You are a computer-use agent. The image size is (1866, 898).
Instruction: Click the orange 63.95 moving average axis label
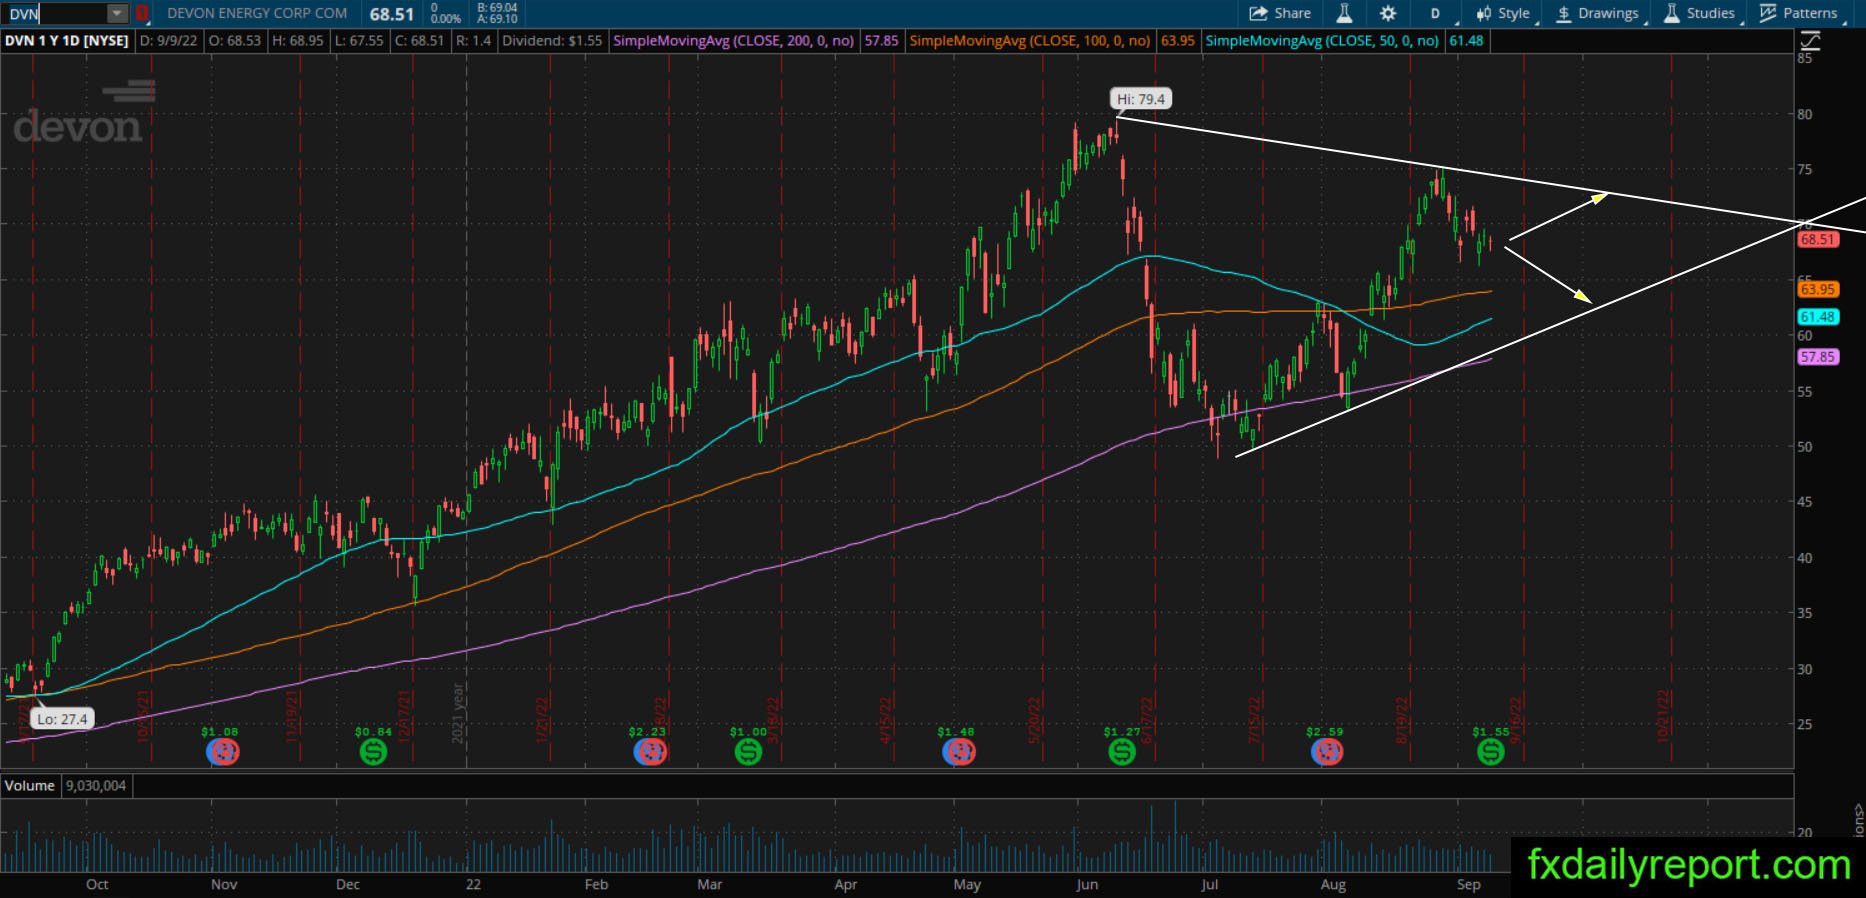click(x=1818, y=290)
